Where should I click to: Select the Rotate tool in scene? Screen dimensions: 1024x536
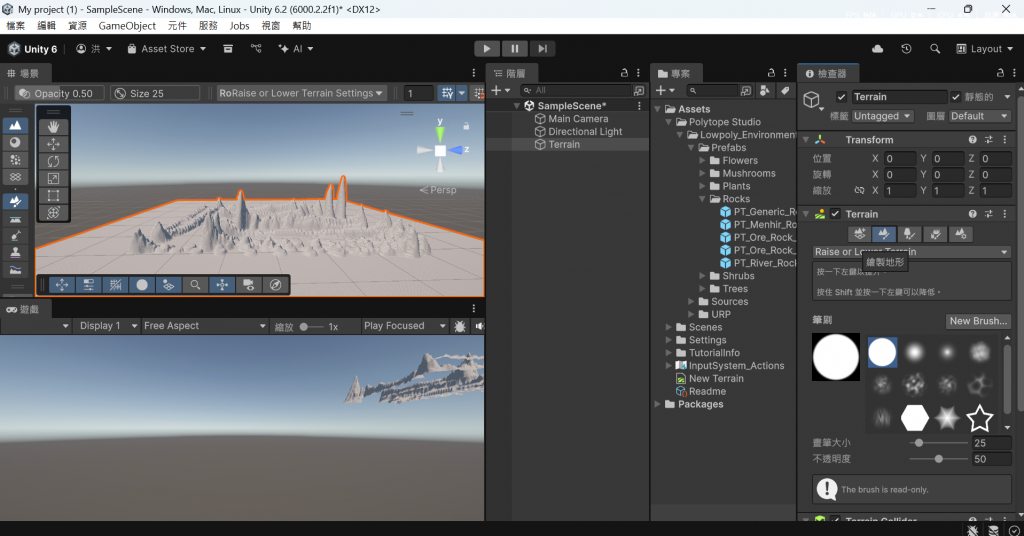coord(54,161)
